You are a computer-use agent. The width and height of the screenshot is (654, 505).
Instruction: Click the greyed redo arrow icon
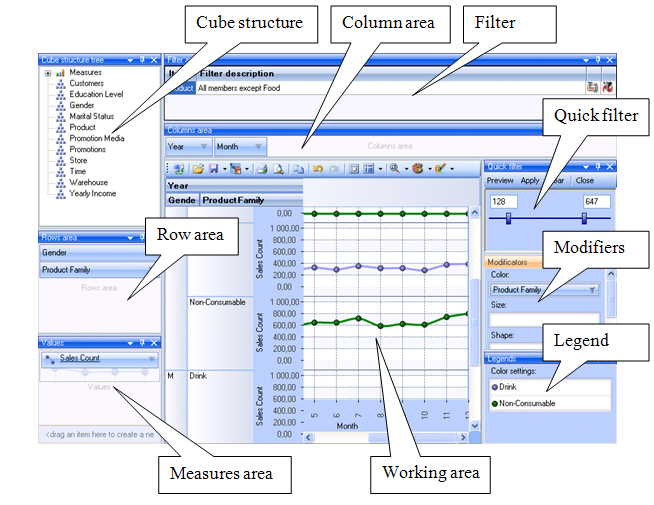point(334,169)
